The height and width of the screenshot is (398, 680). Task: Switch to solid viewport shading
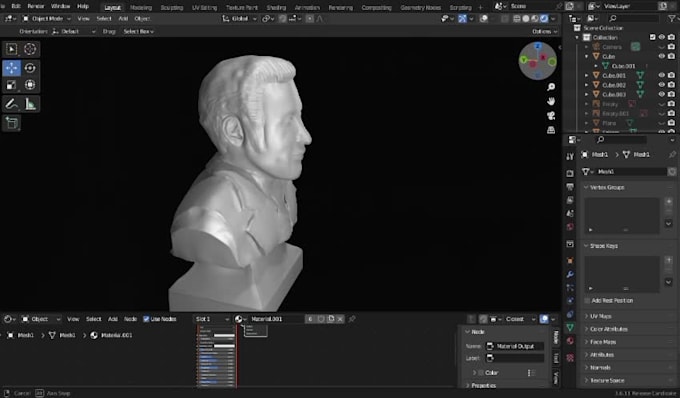tap(526, 19)
